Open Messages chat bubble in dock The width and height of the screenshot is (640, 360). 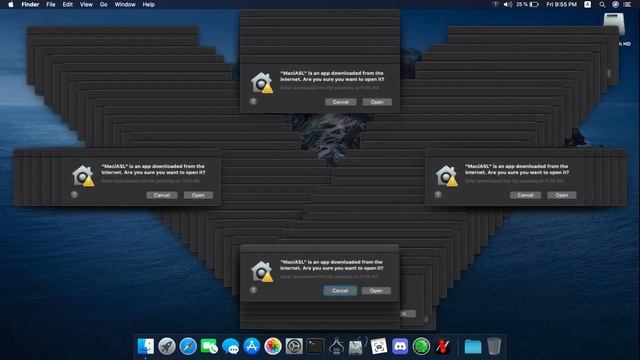click(231, 347)
